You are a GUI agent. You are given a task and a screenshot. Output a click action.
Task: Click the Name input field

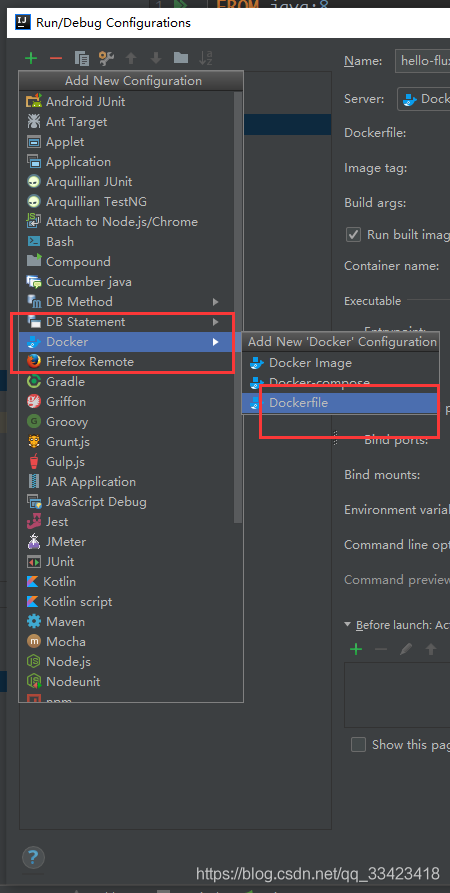tap(422, 61)
